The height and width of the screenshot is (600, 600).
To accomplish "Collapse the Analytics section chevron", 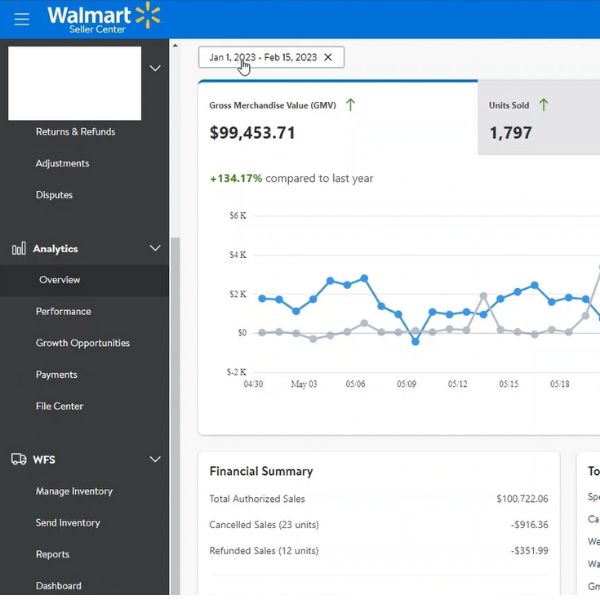I will (155, 248).
